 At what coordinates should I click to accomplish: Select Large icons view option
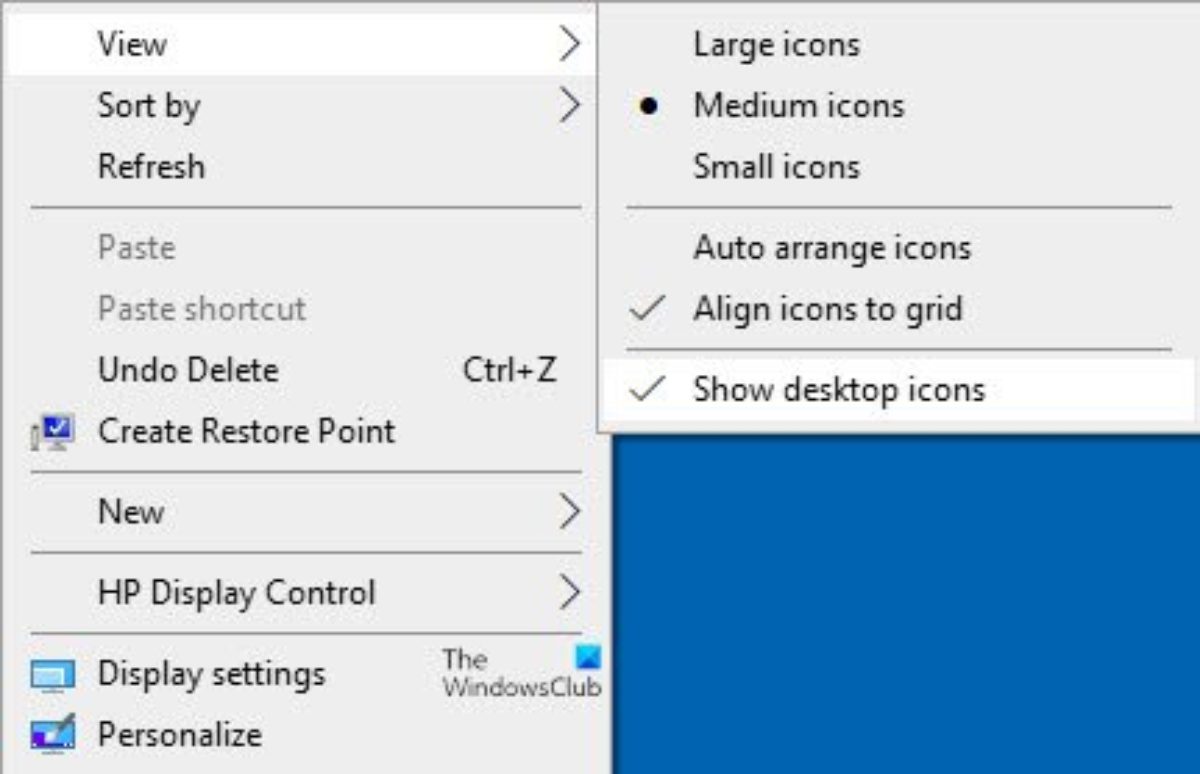[x=776, y=44]
